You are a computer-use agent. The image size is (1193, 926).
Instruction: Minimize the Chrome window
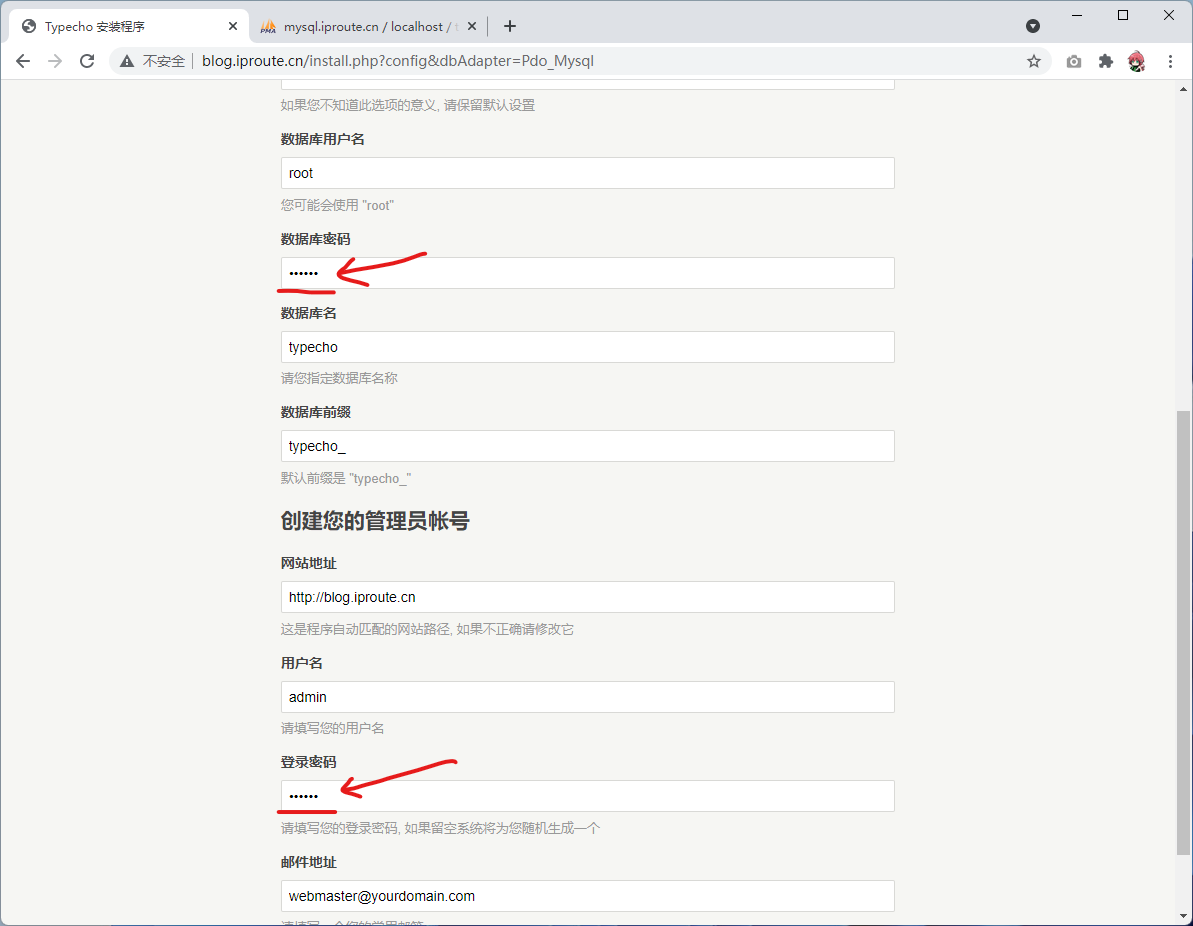click(x=1077, y=15)
